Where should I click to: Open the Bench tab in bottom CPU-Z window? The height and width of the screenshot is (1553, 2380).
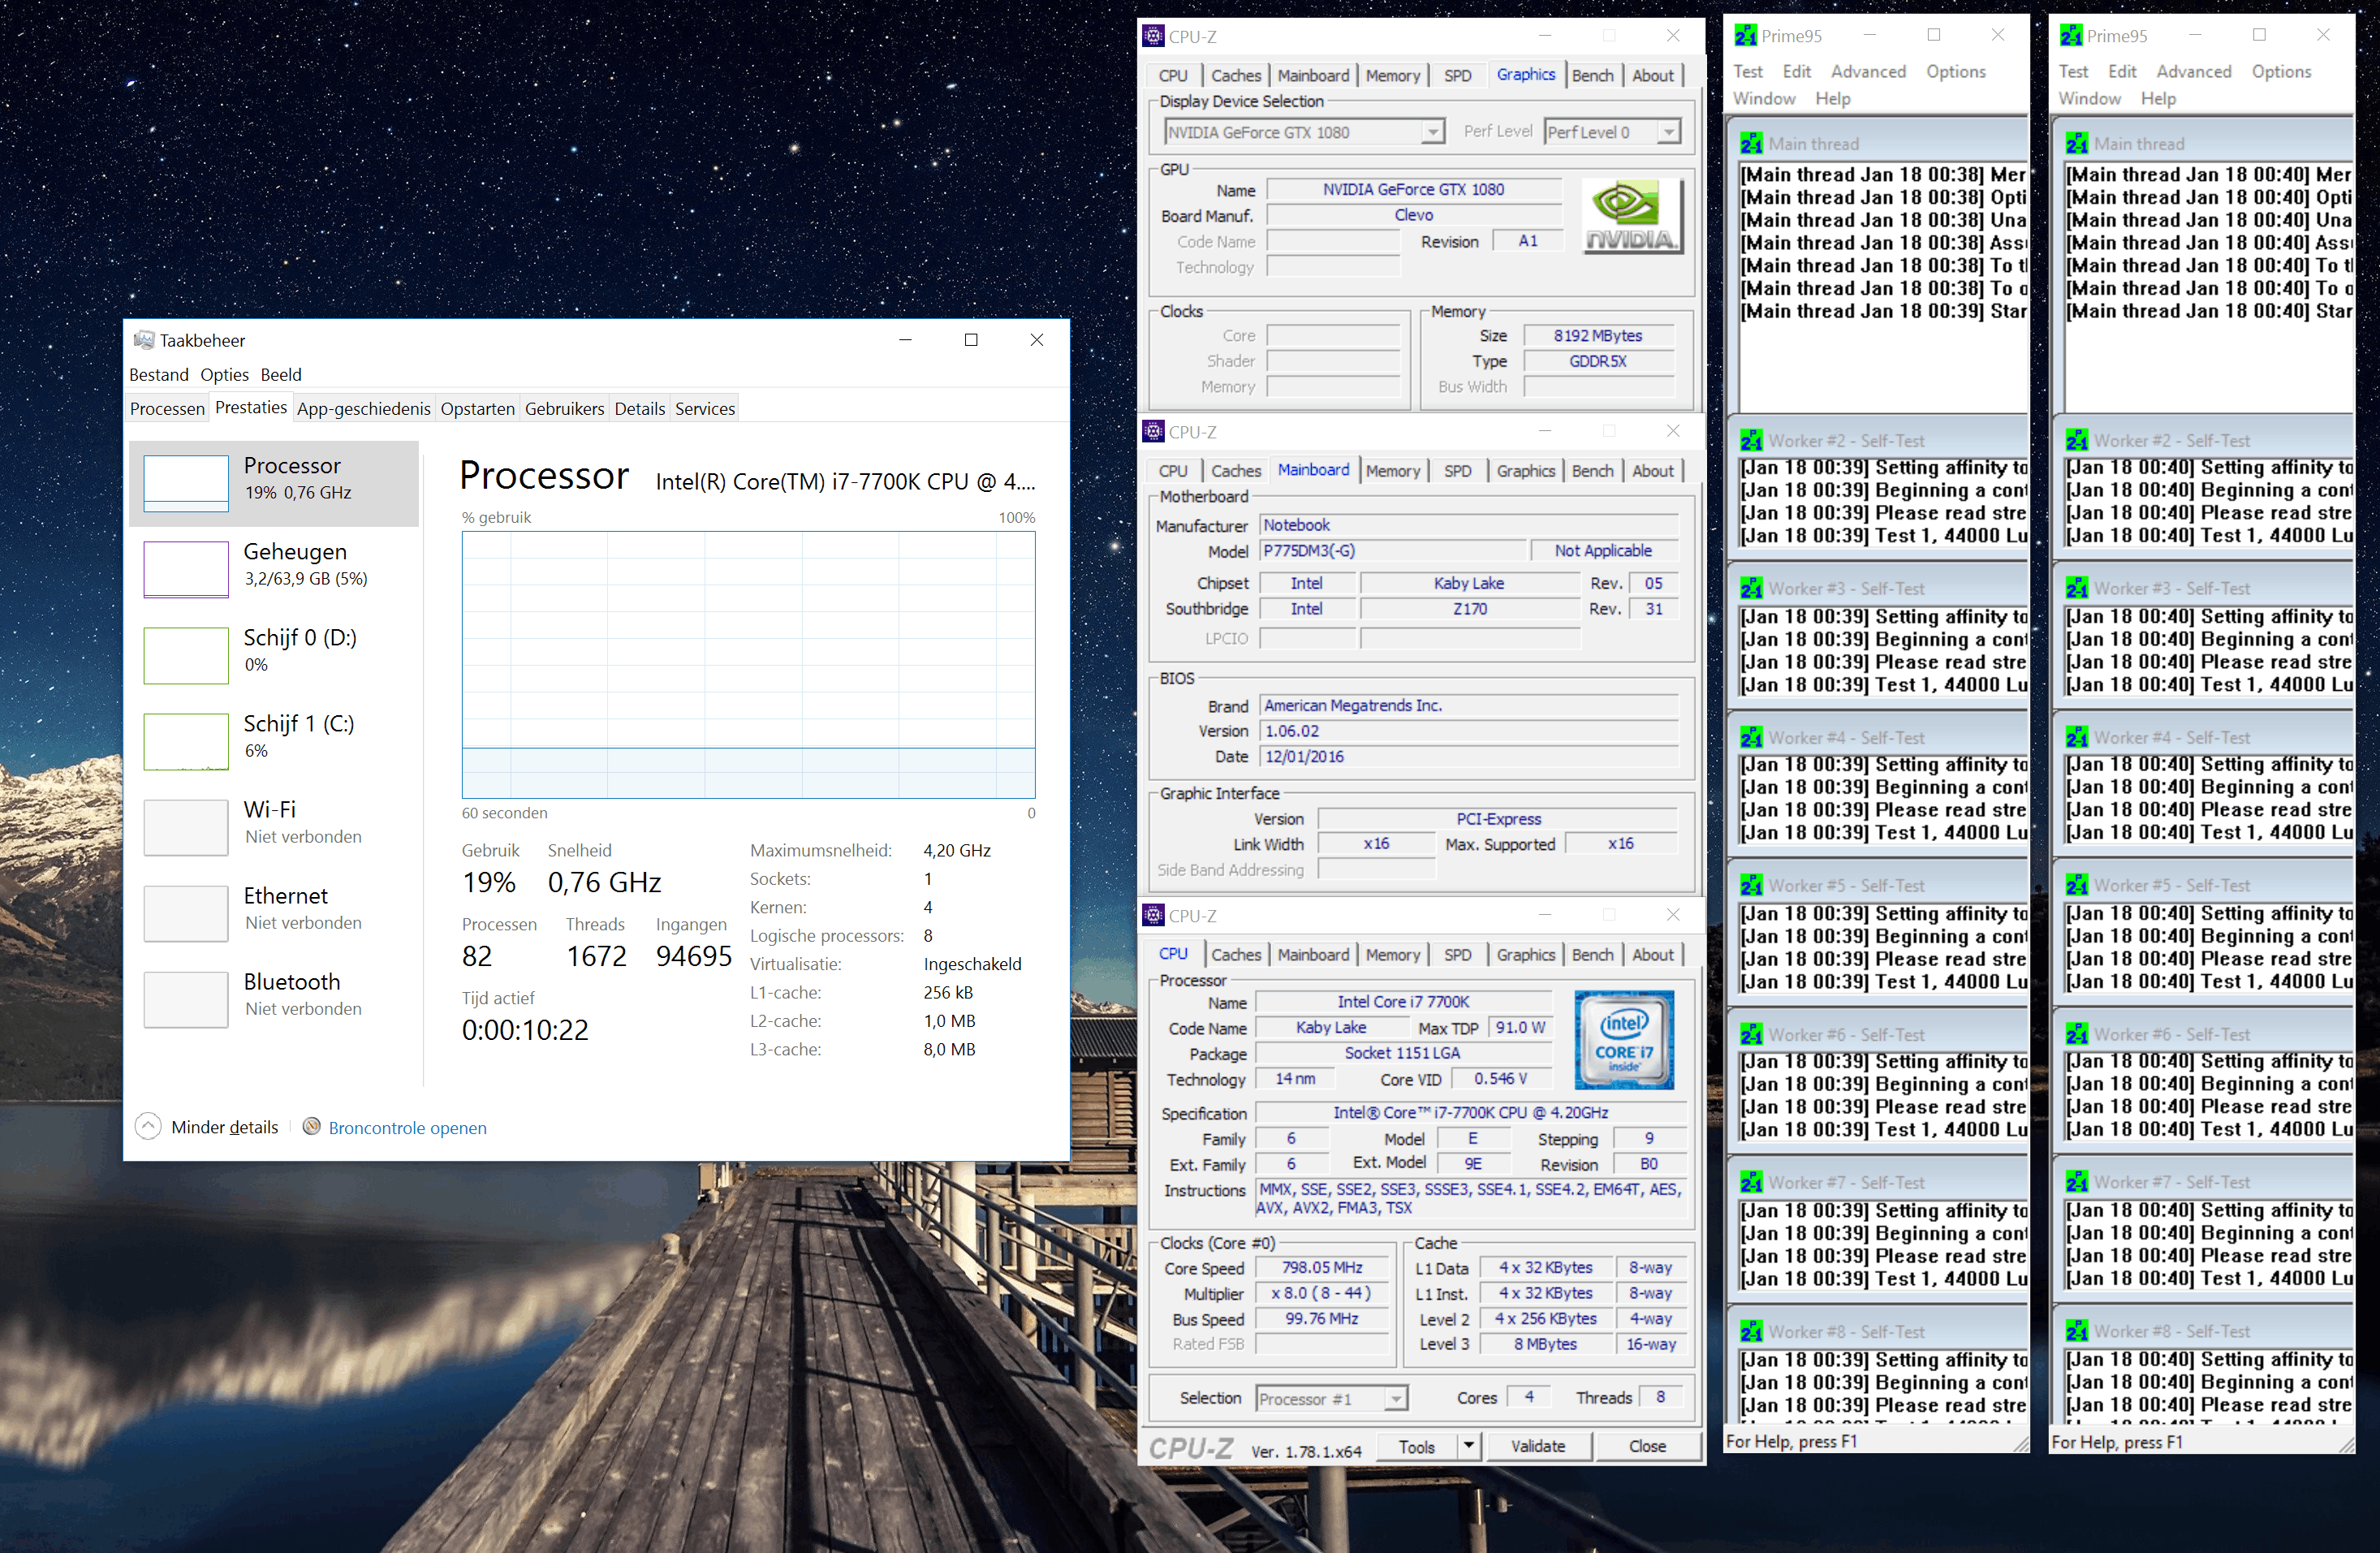[x=1592, y=955]
